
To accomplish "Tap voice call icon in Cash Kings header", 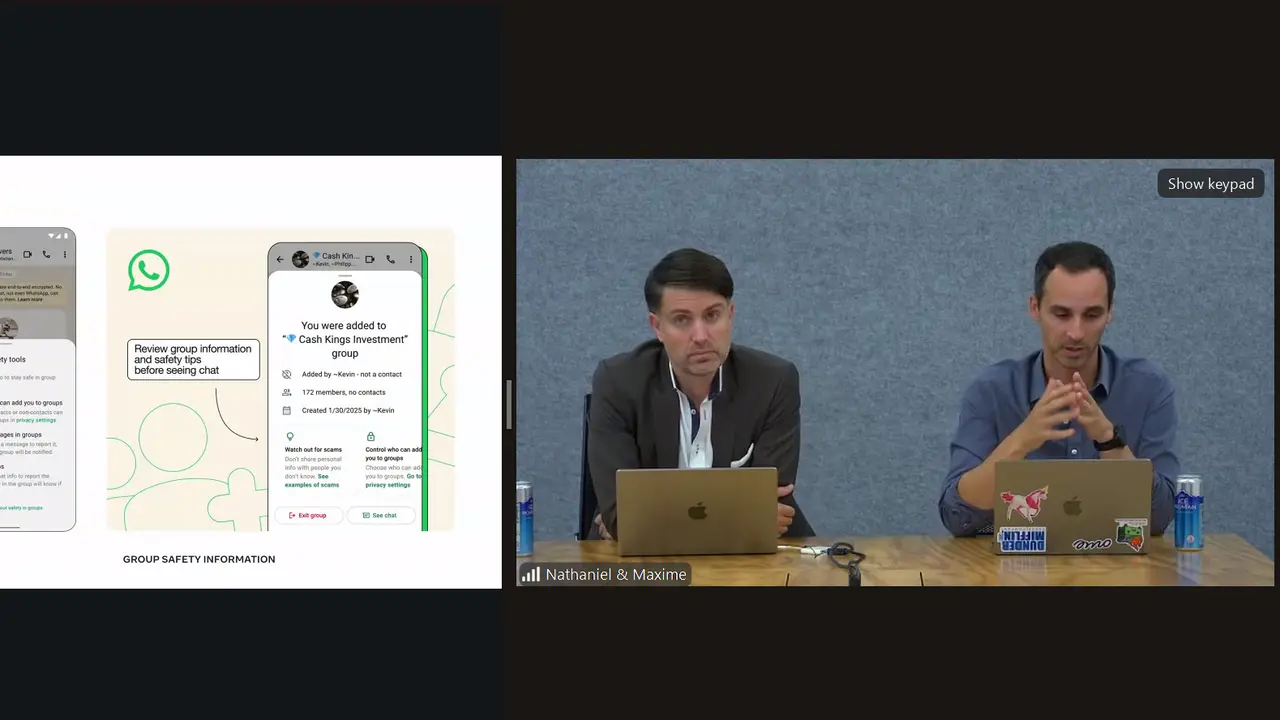I will tap(392, 259).
